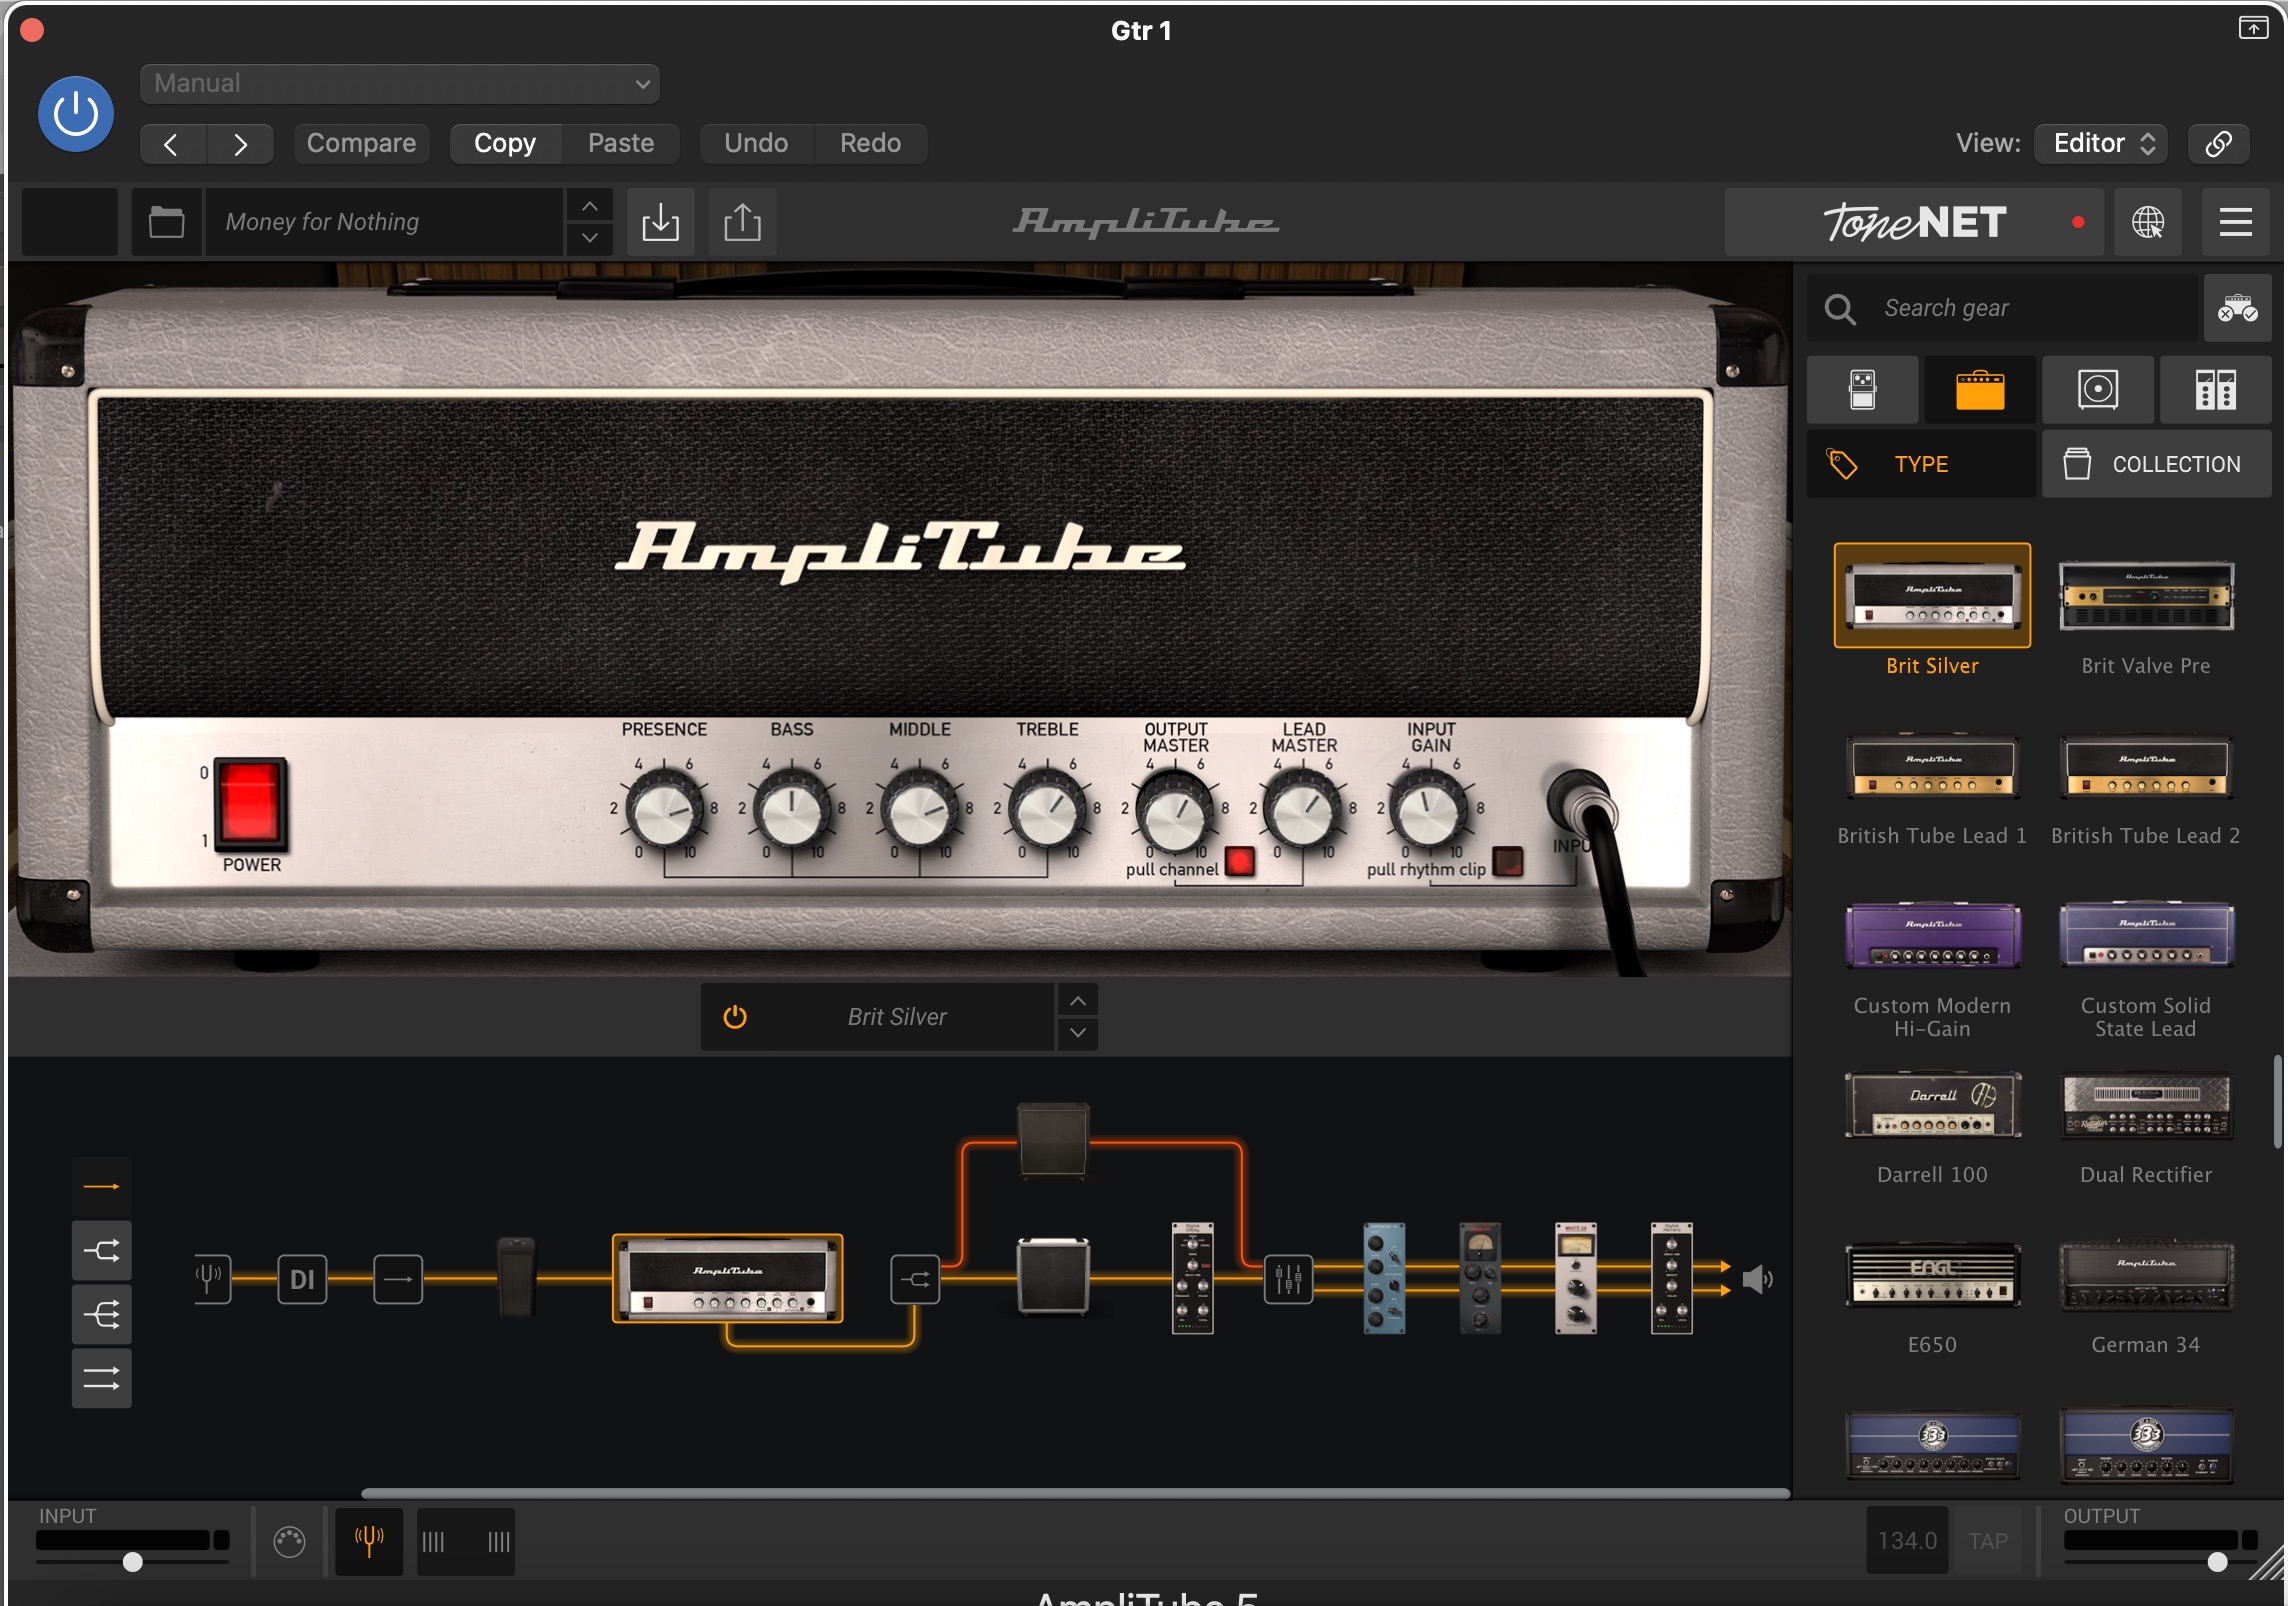Screen dimensions: 2288x1606
Task: Click the globe web icon
Action: click(2147, 222)
